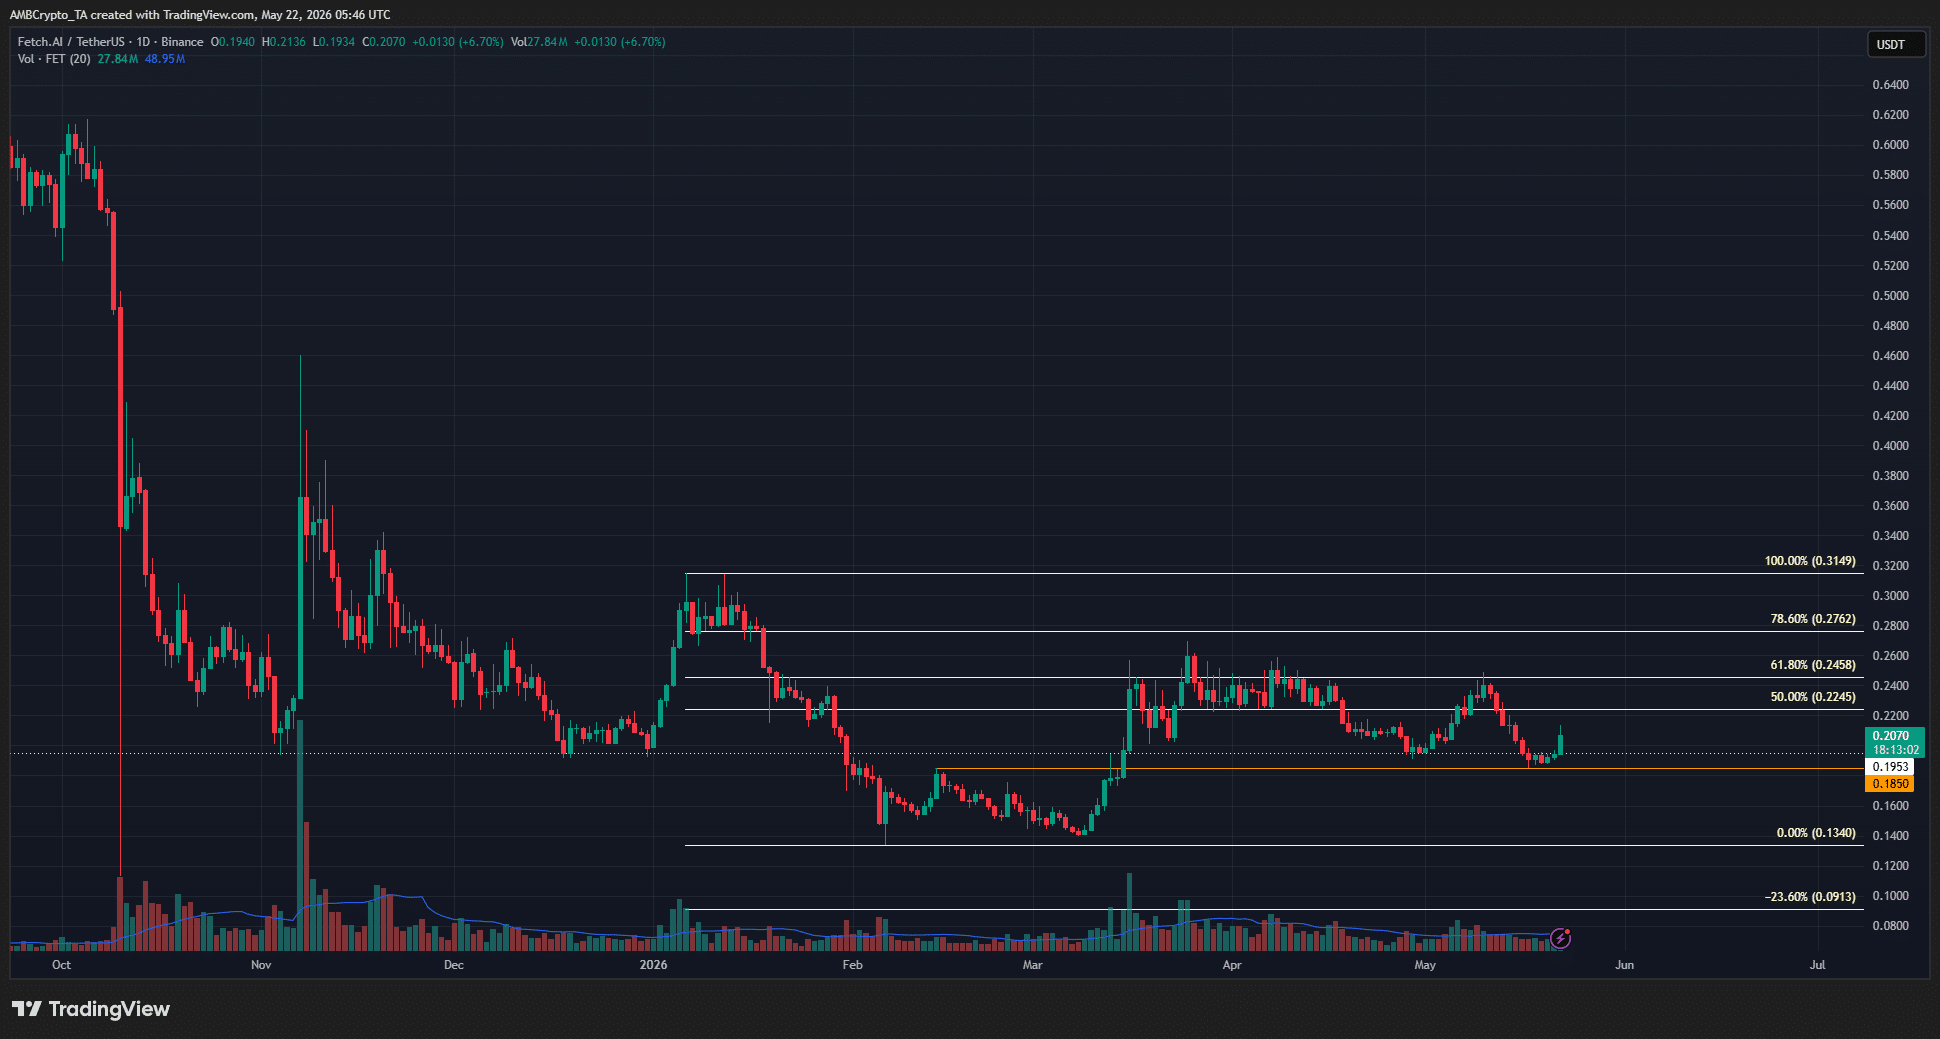Click the Feb label on time axis
This screenshot has width=1940, height=1039.
point(852,965)
